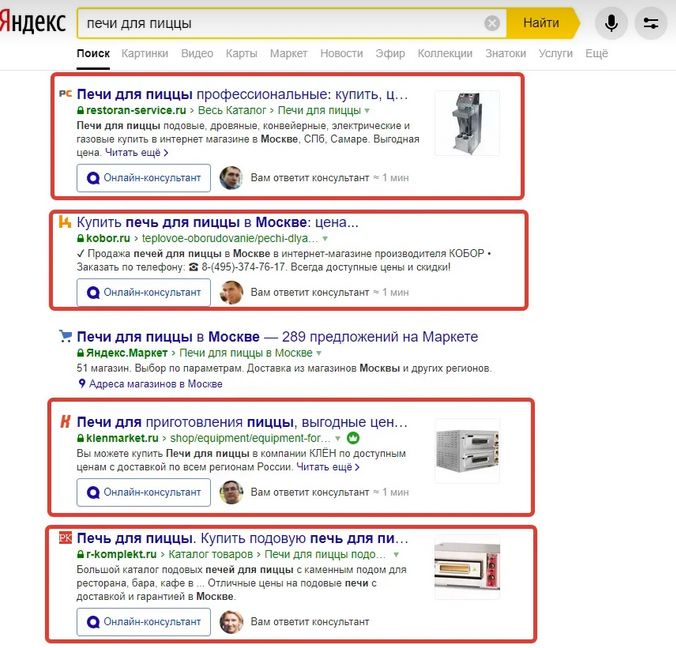Click kobor.ru domain link
The width and height of the screenshot is (676, 648).
coord(108,238)
